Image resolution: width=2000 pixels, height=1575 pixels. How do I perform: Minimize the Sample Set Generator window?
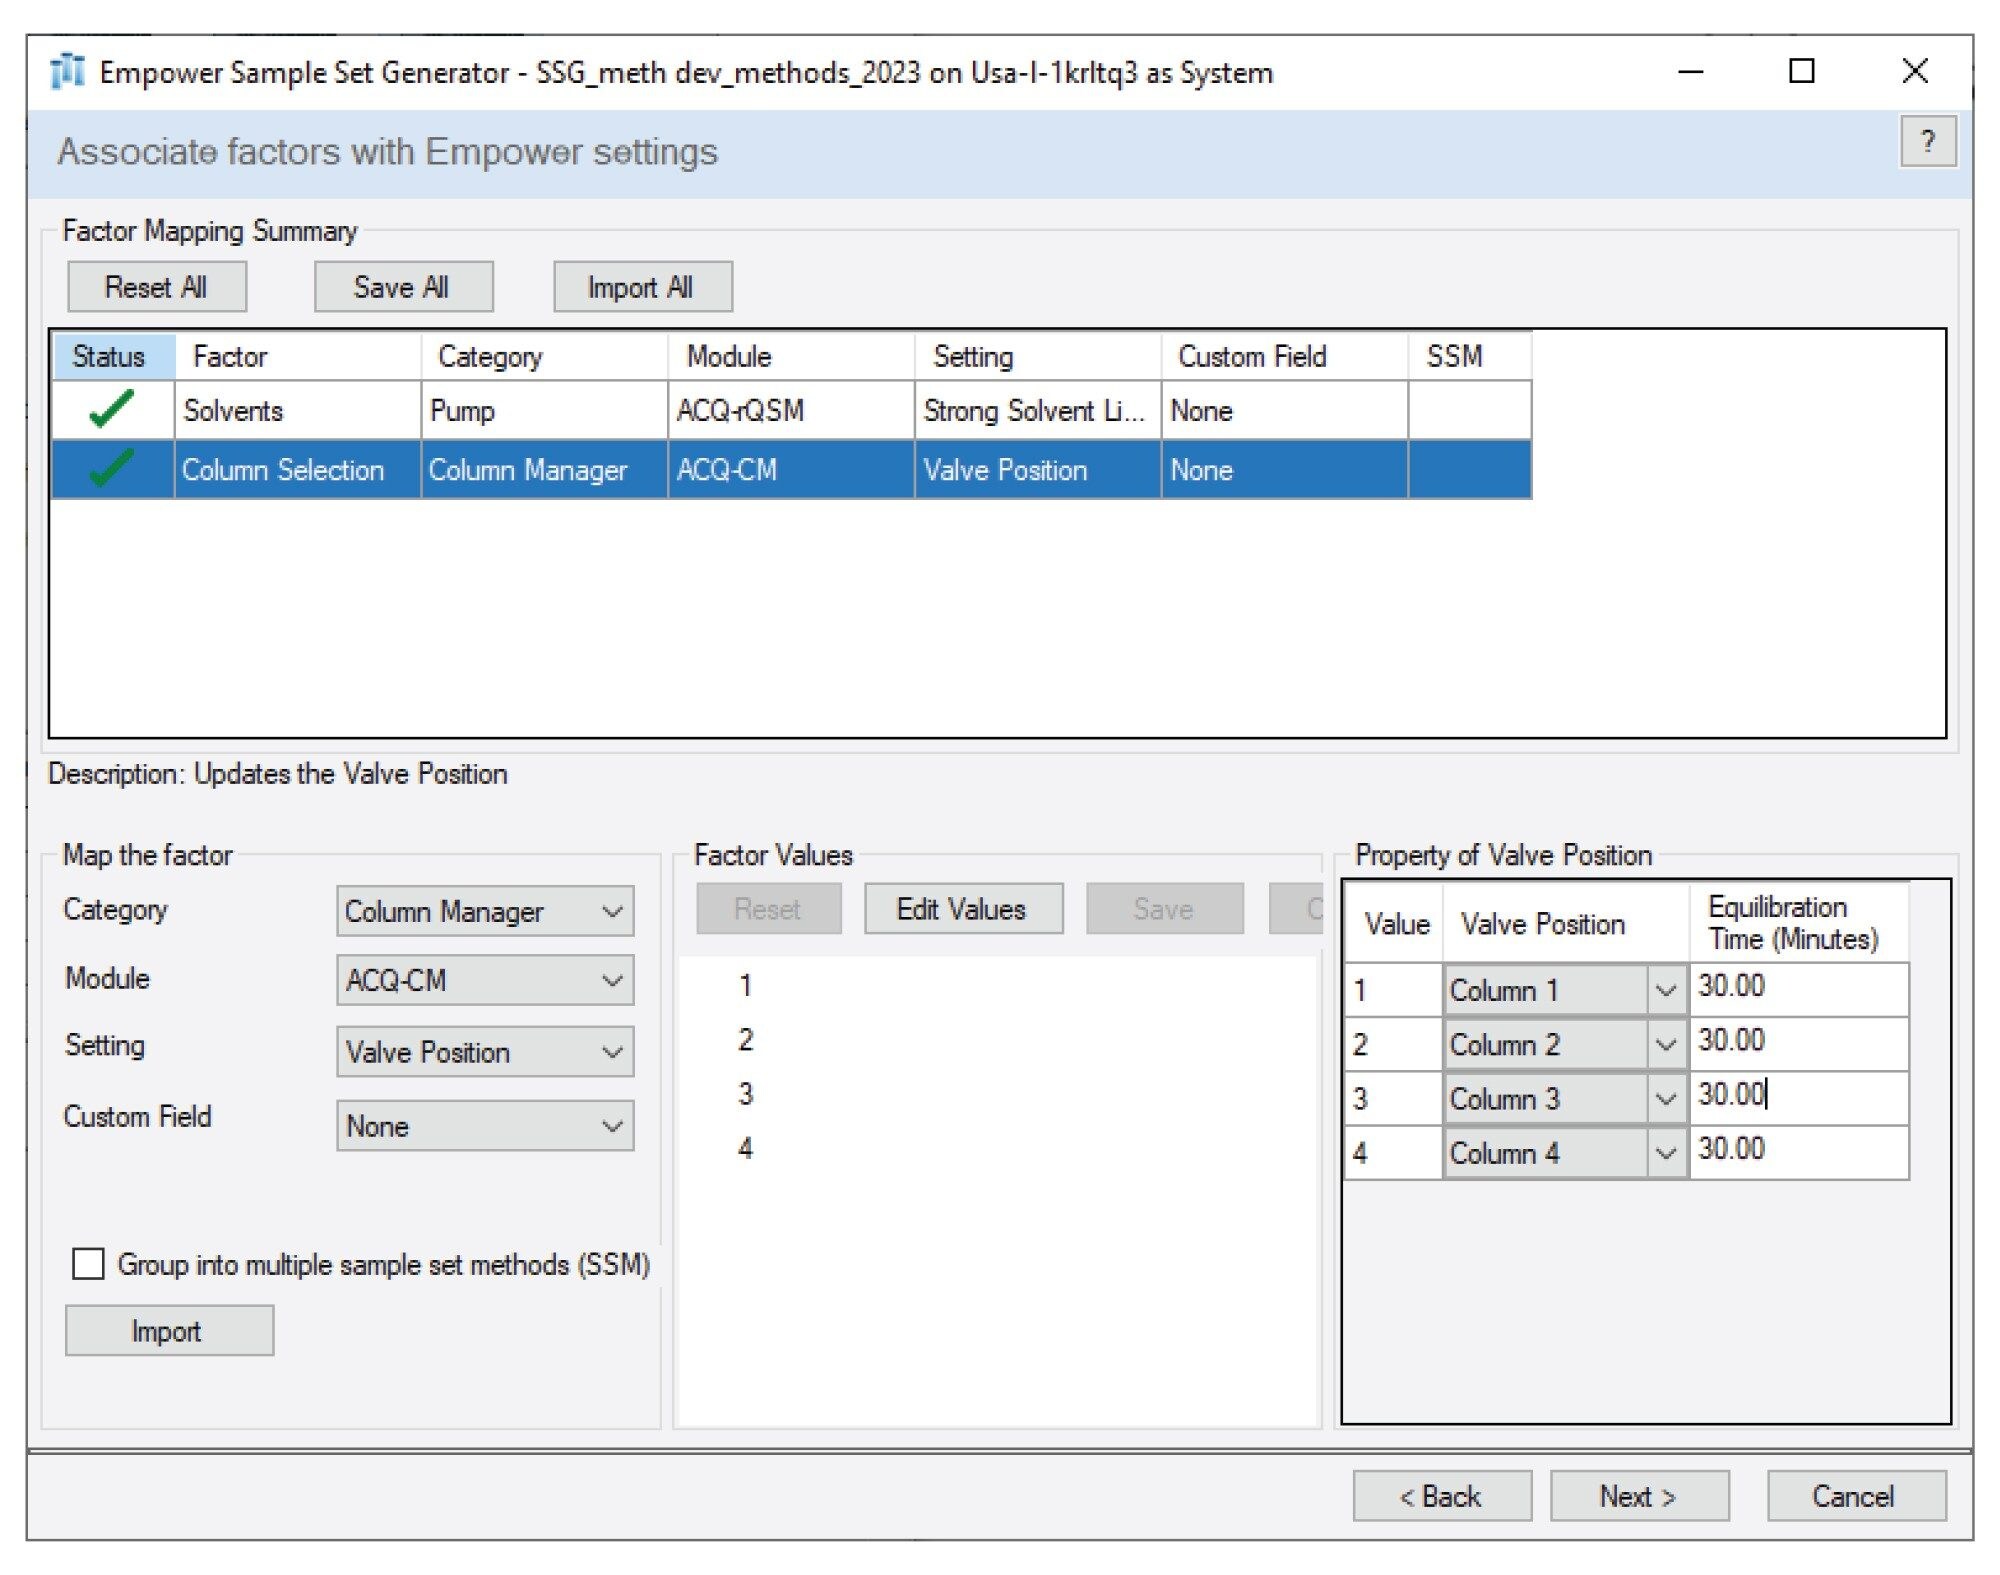pyautogui.click(x=1690, y=72)
